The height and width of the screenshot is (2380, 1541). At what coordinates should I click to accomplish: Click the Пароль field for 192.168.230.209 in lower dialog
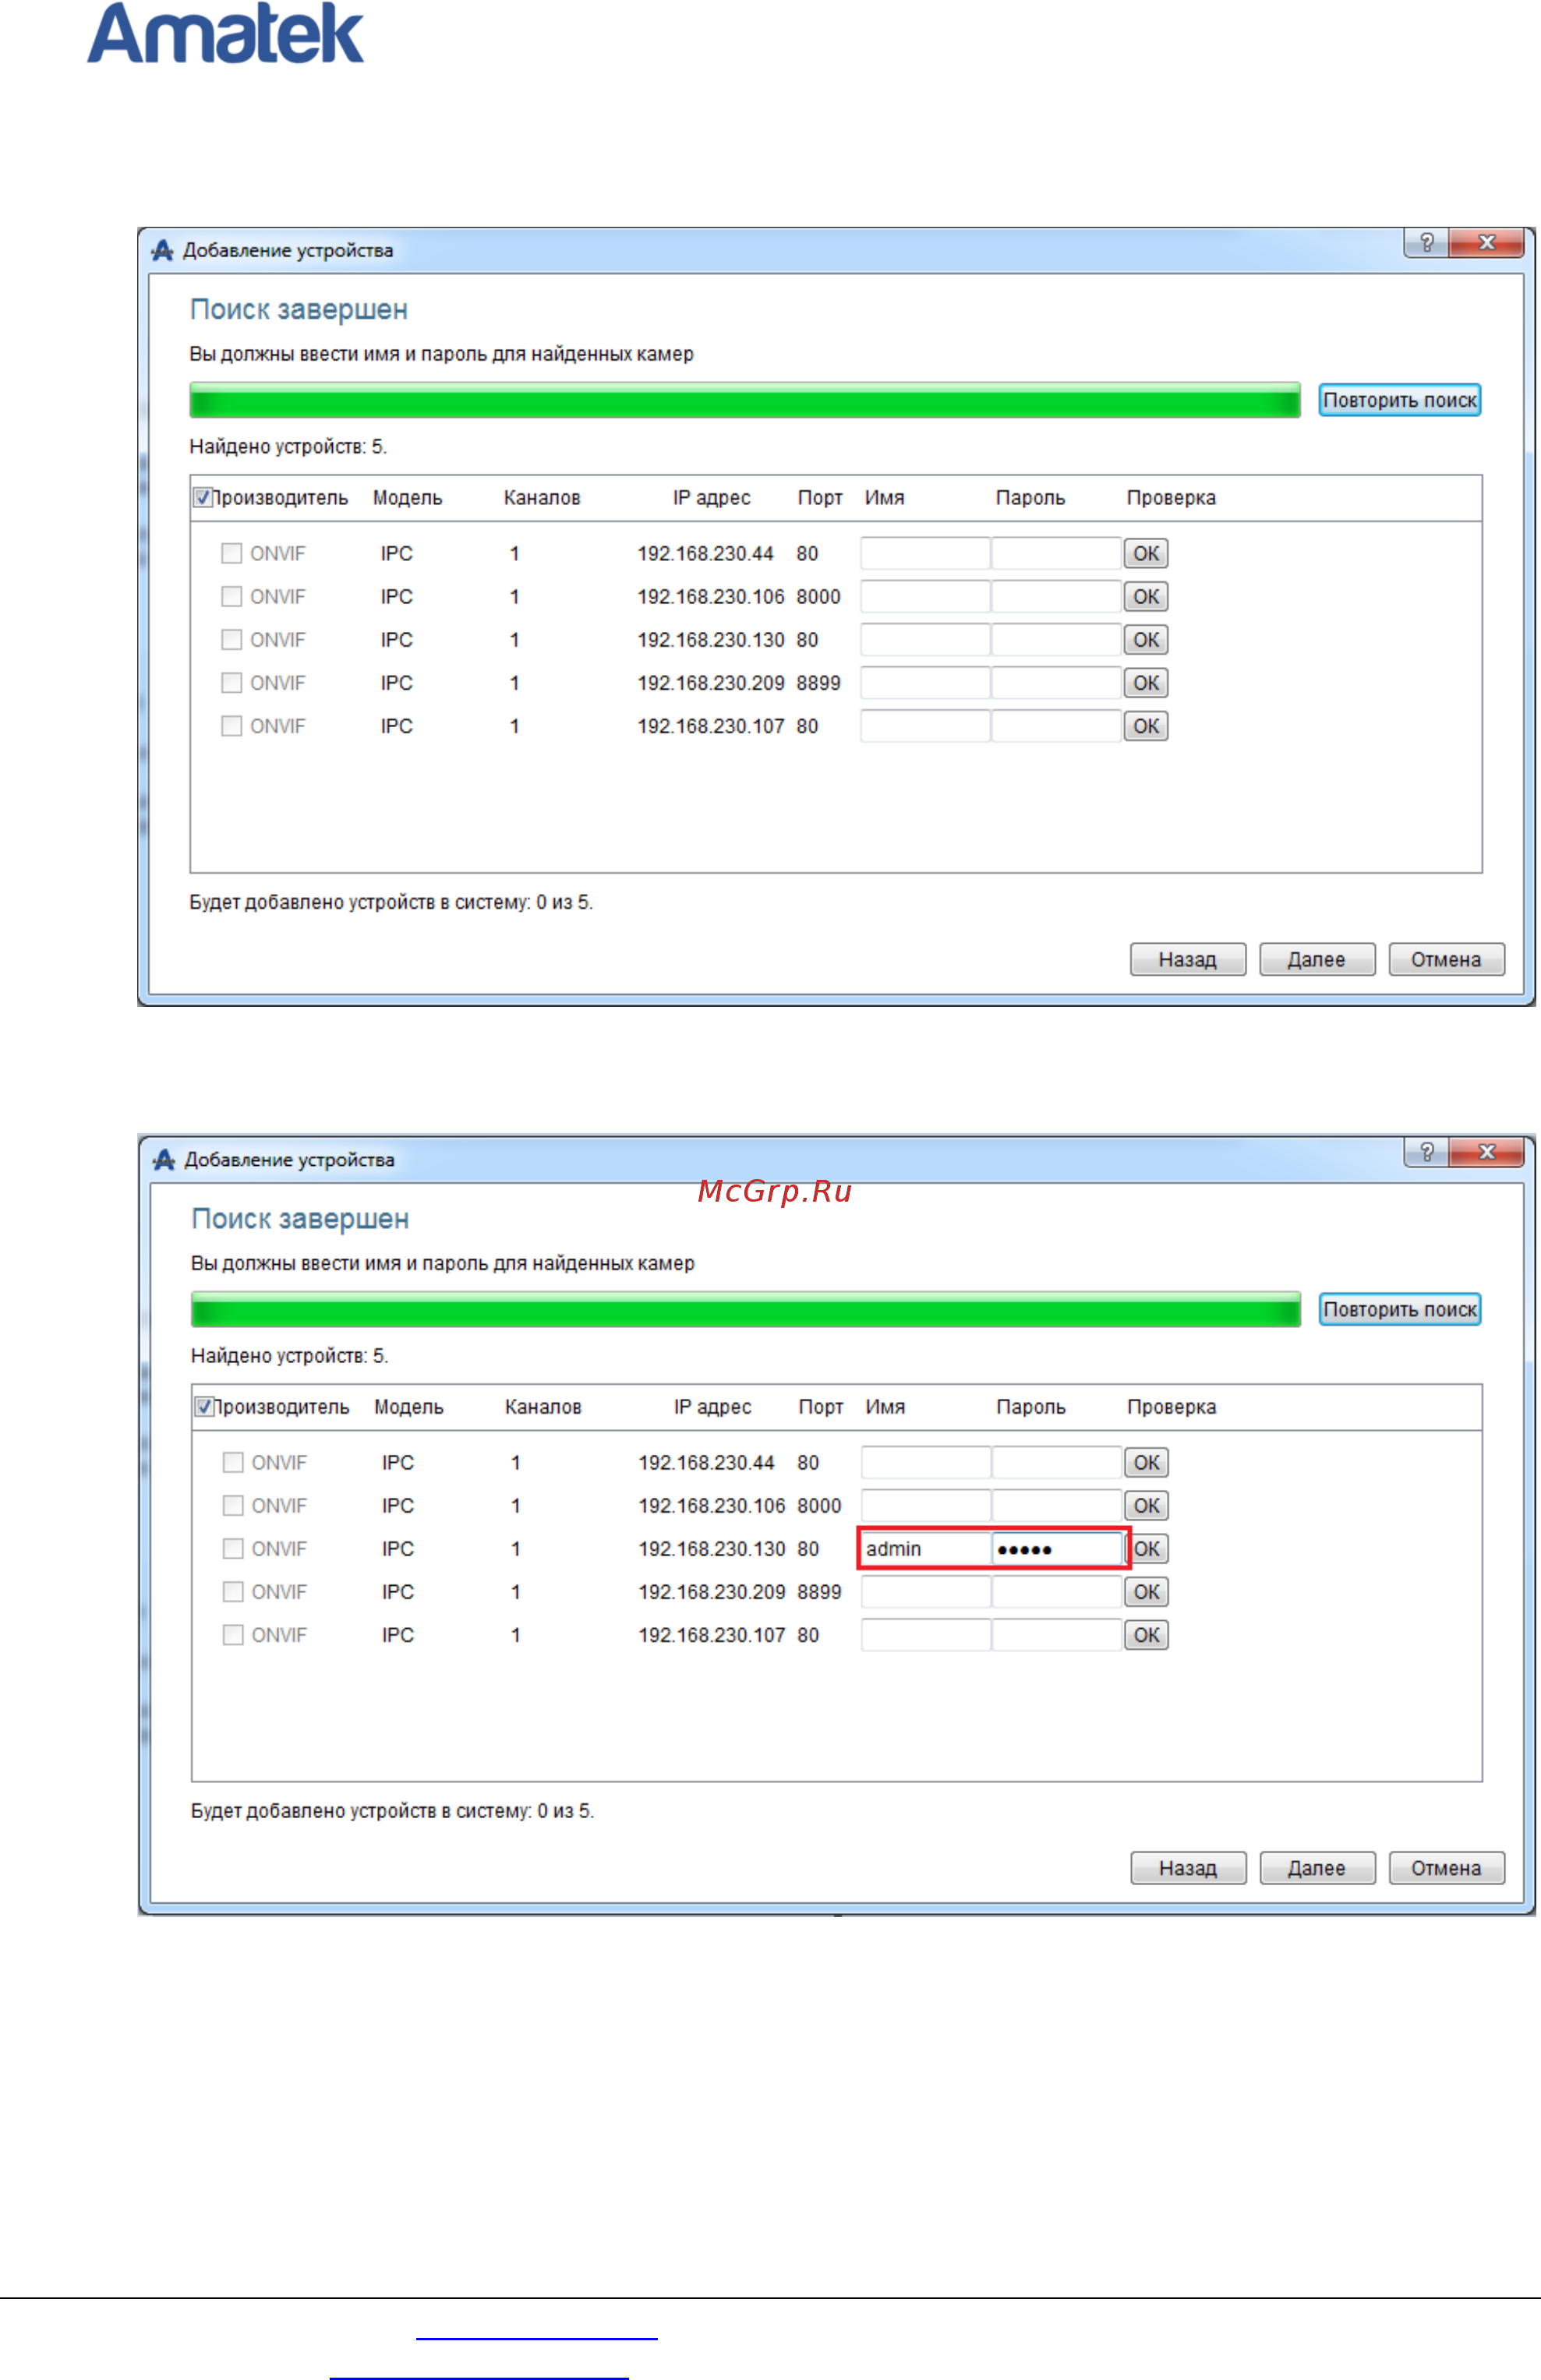click(1057, 1591)
